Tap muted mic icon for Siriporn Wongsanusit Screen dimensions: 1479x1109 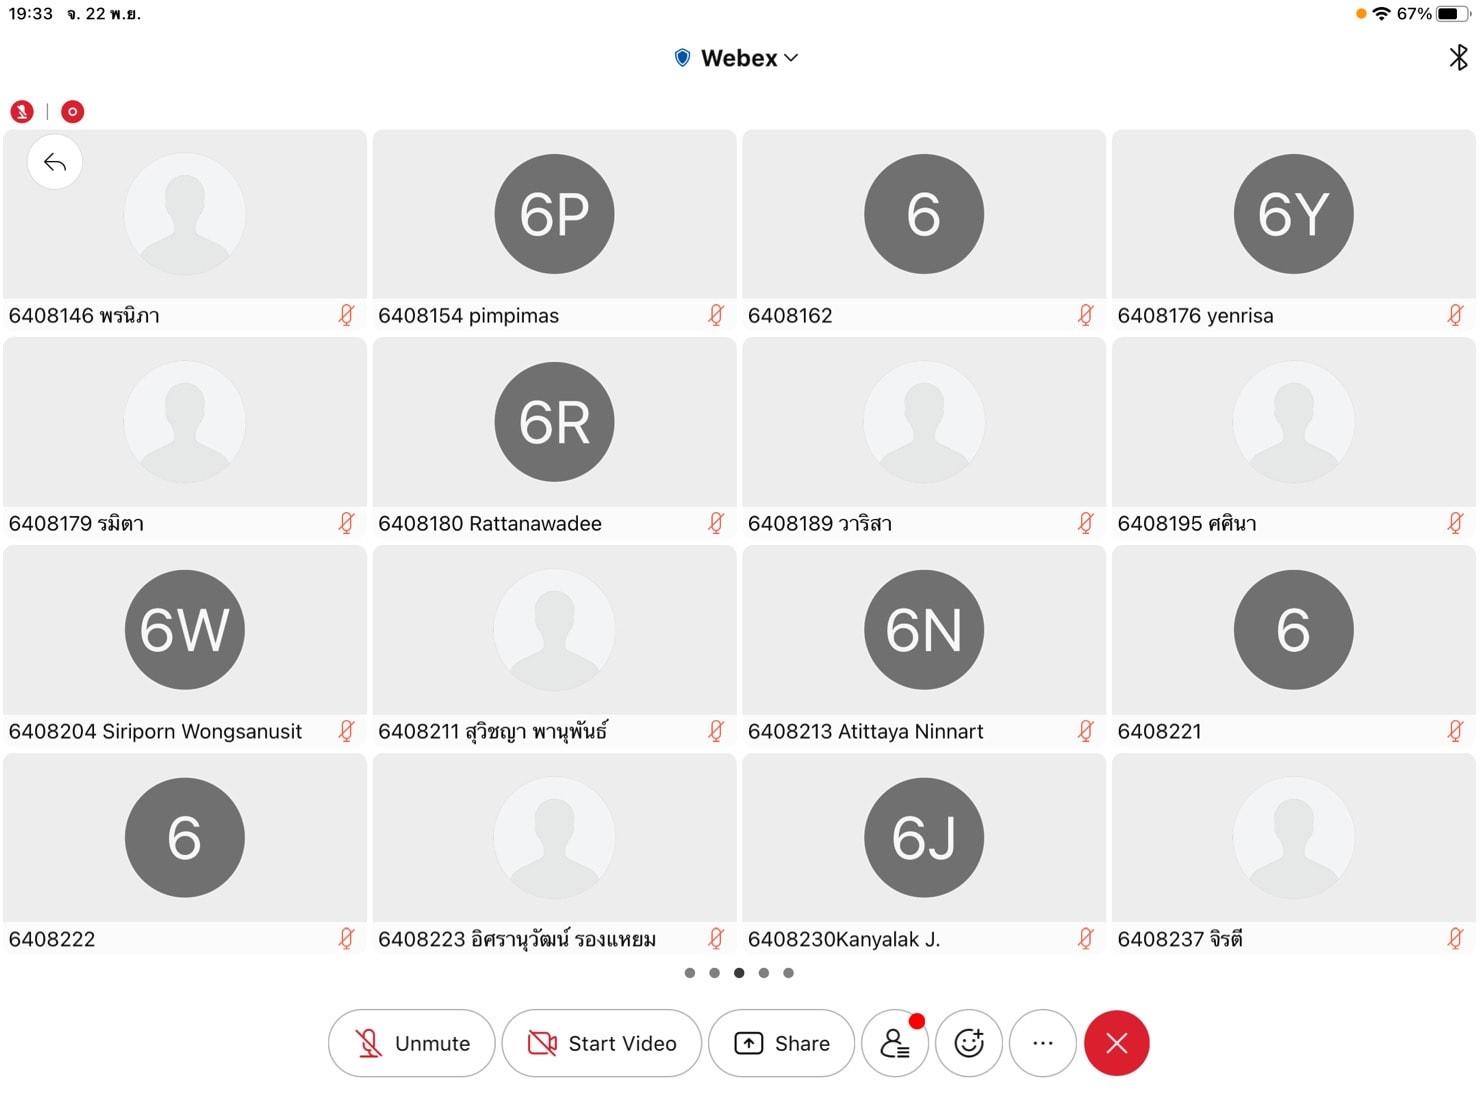(x=346, y=731)
